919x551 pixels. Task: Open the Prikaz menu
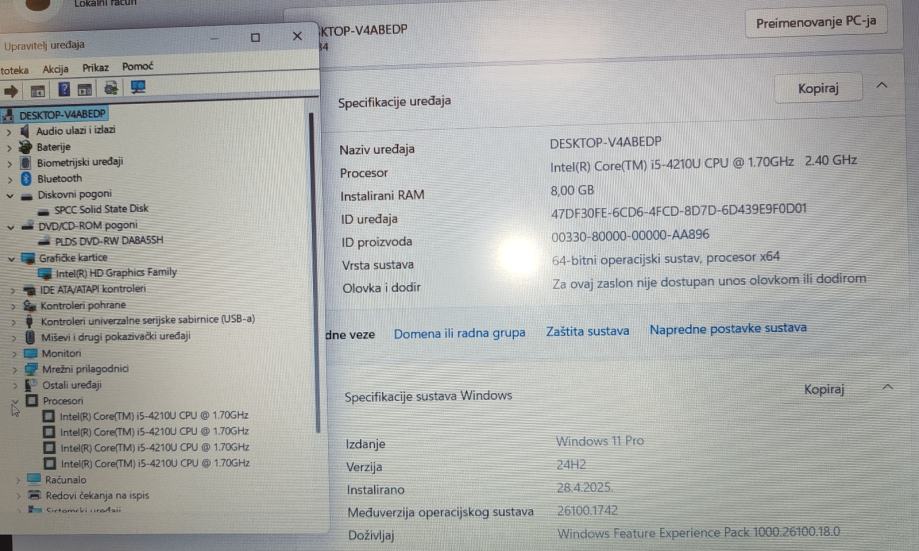(x=96, y=68)
